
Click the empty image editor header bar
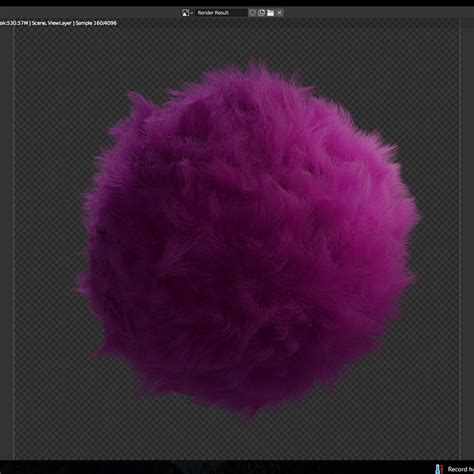(x=367, y=13)
